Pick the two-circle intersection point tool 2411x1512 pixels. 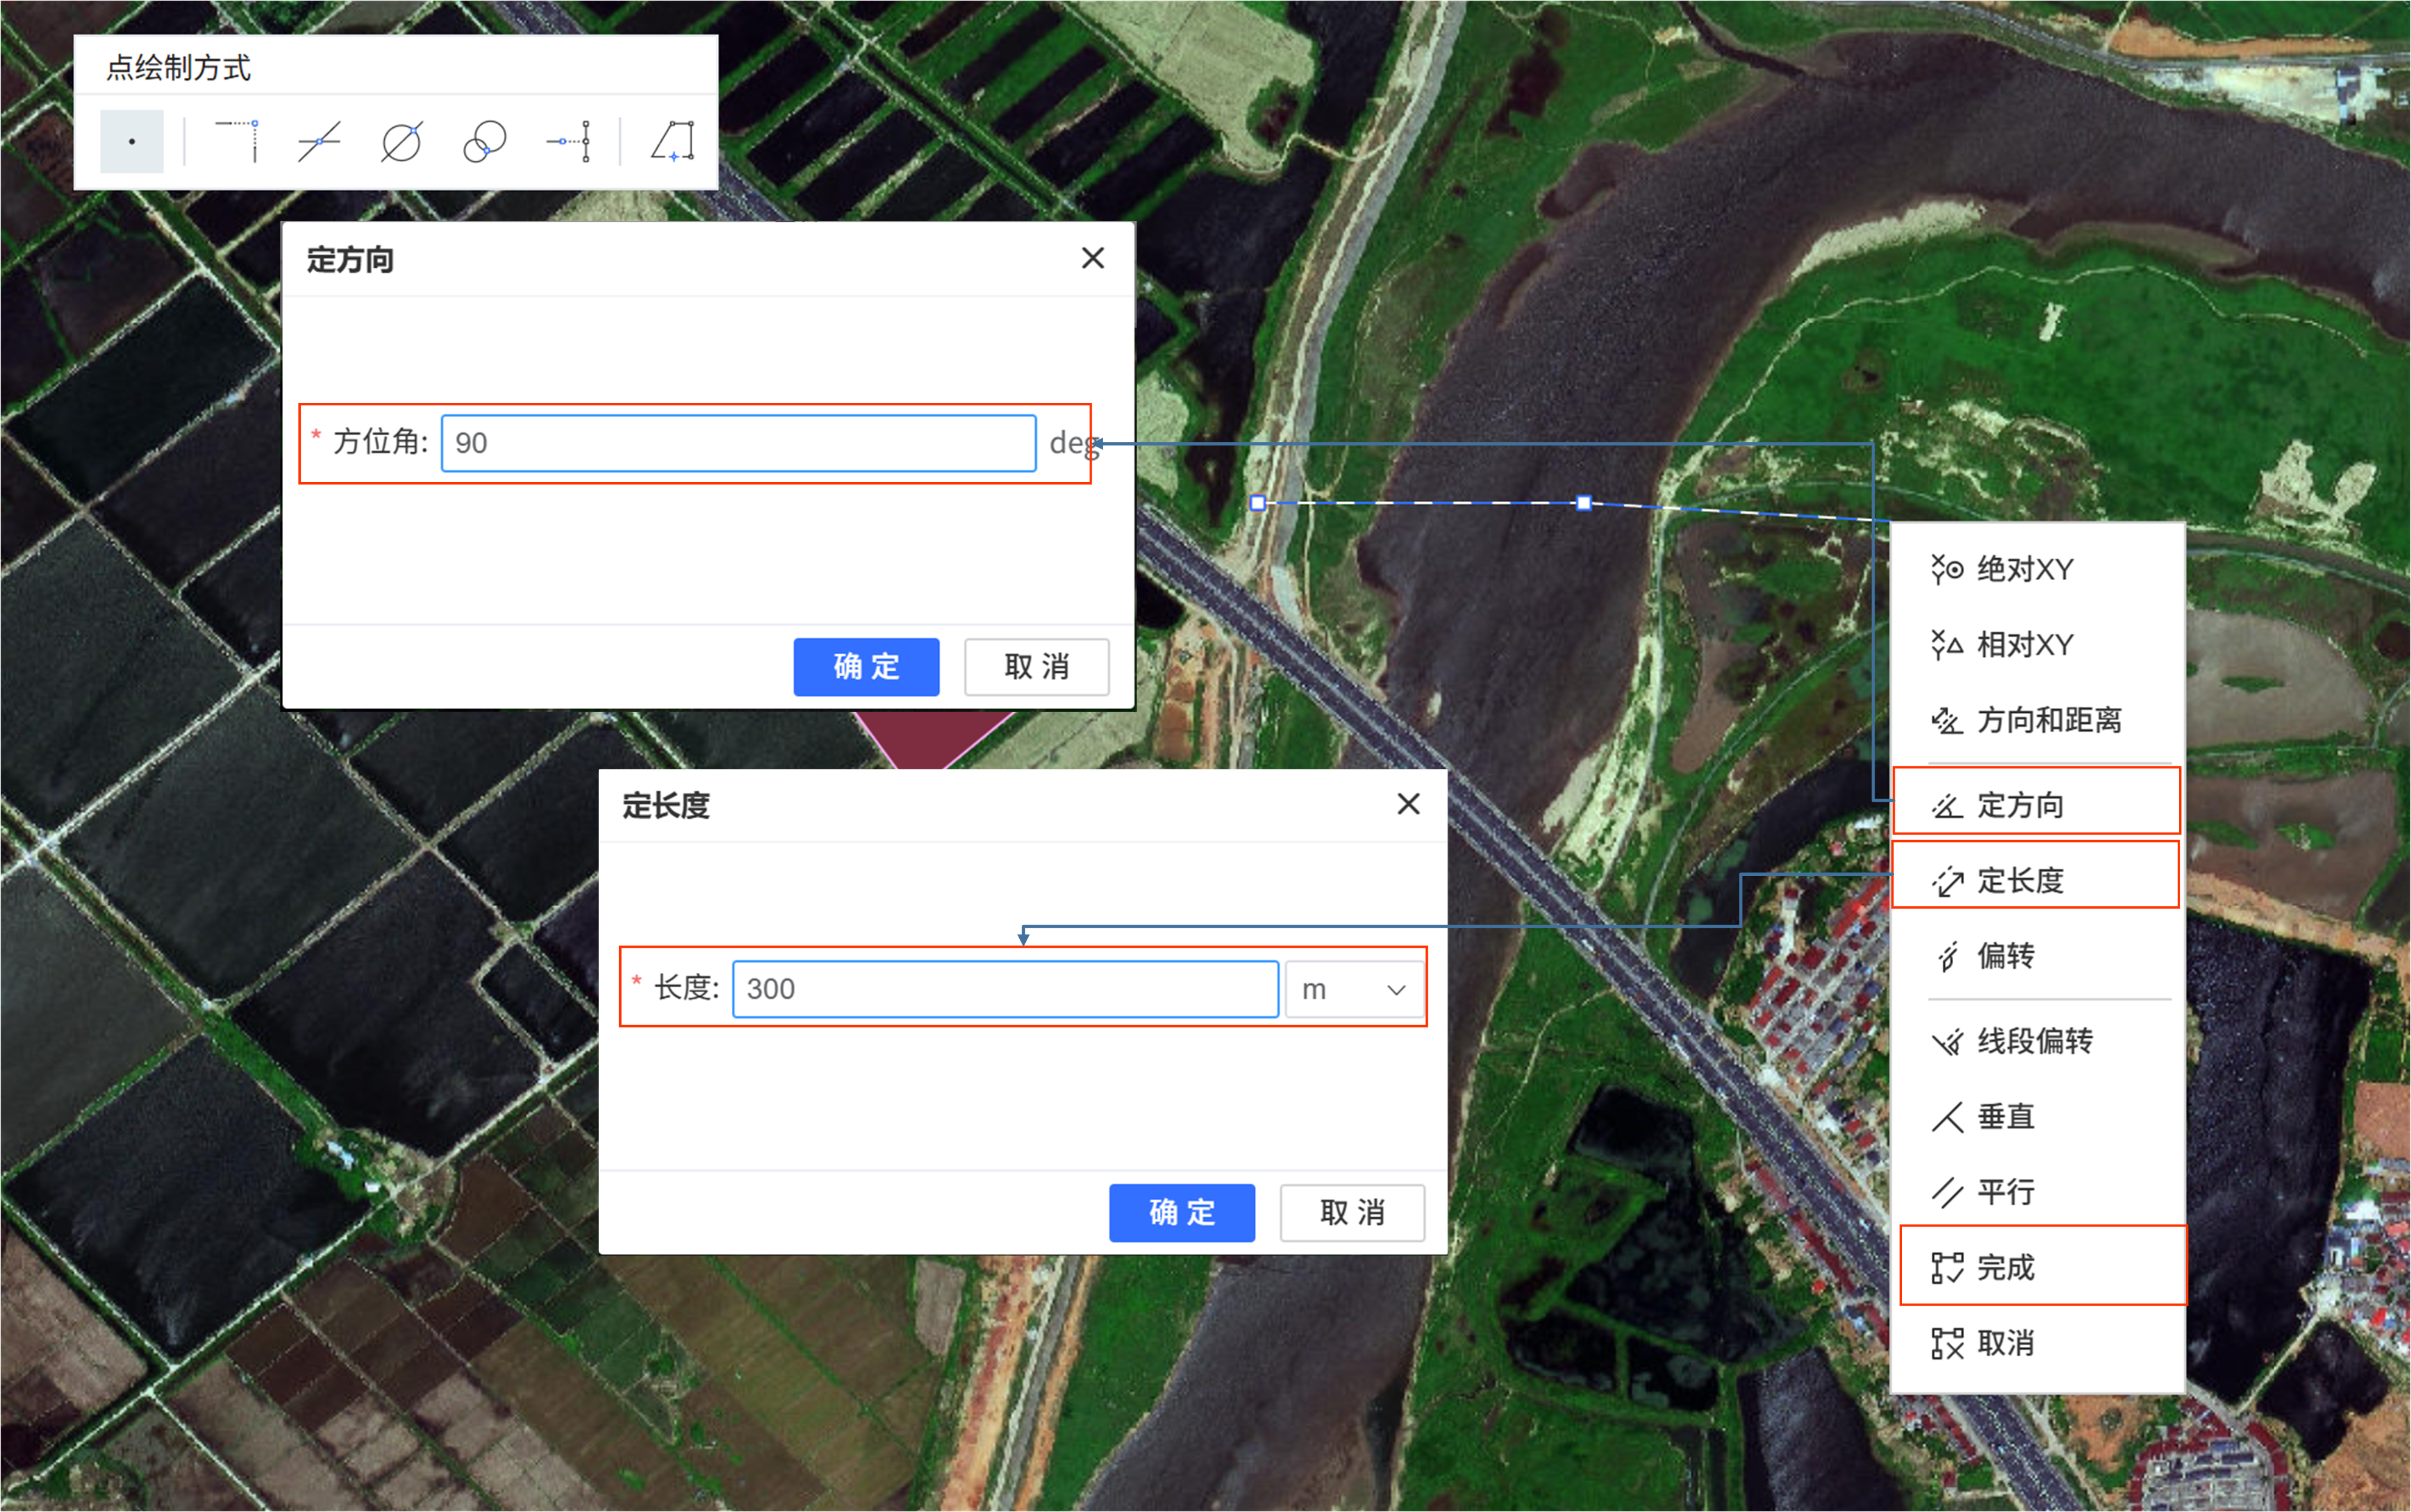pyautogui.click(x=485, y=141)
